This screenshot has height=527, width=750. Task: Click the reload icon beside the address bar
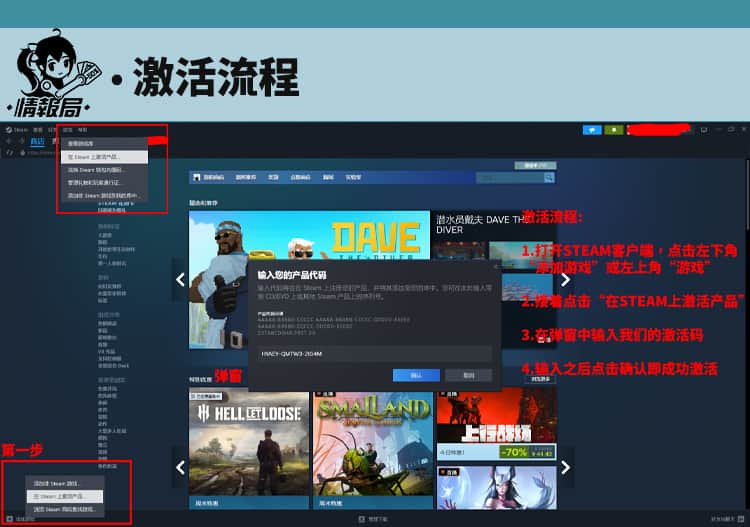10,153
